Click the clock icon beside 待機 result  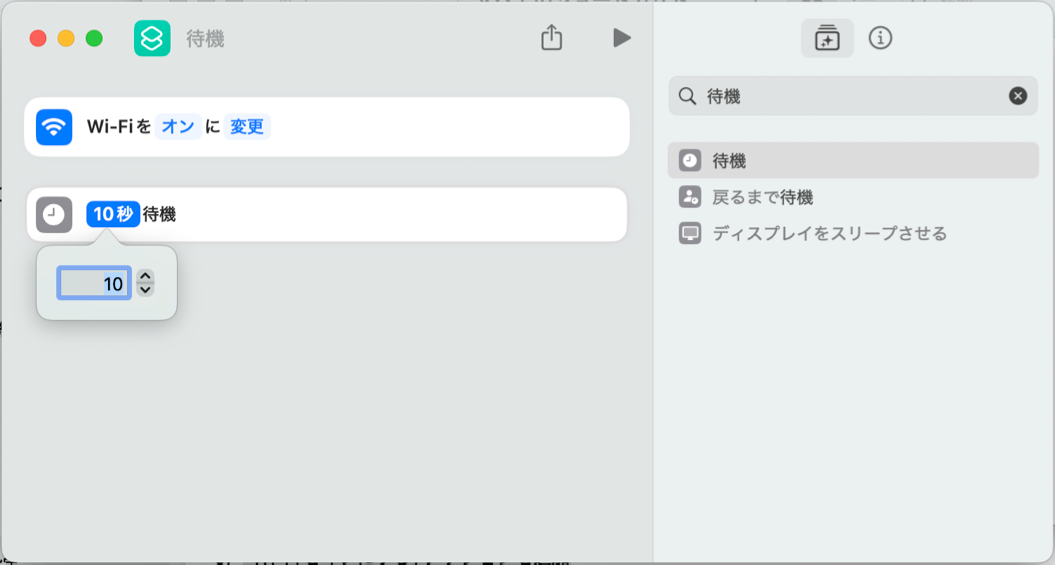(690, 160)
